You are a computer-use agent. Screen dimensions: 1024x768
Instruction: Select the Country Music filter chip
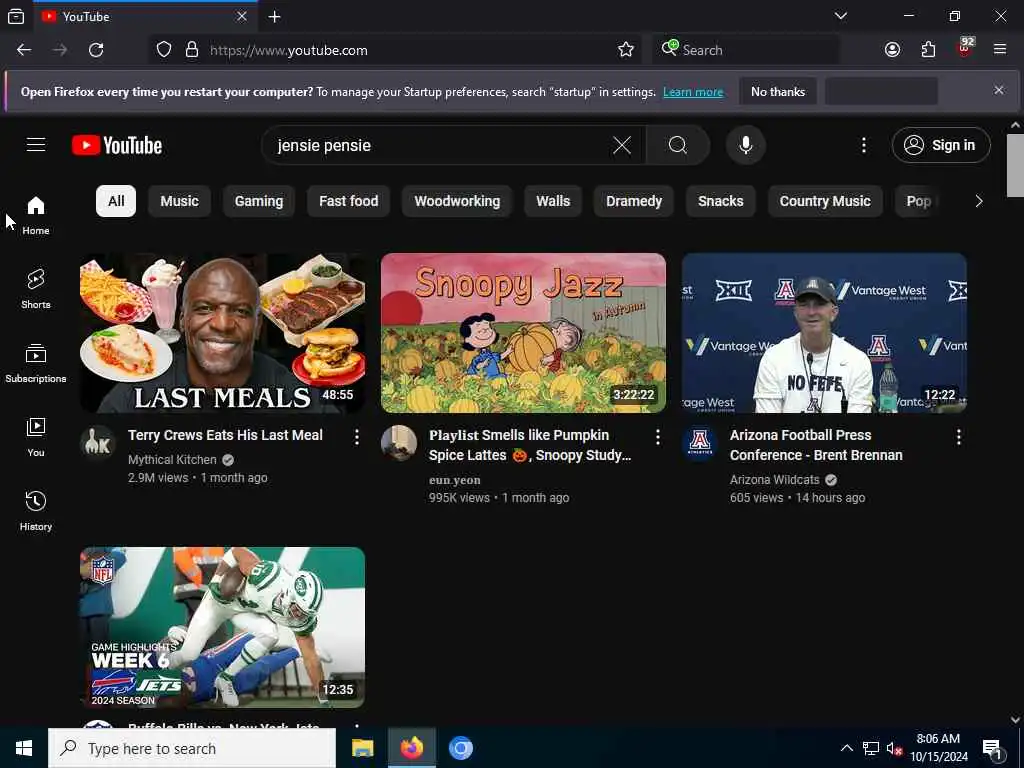pyautogui.click(x=825, y=201)
